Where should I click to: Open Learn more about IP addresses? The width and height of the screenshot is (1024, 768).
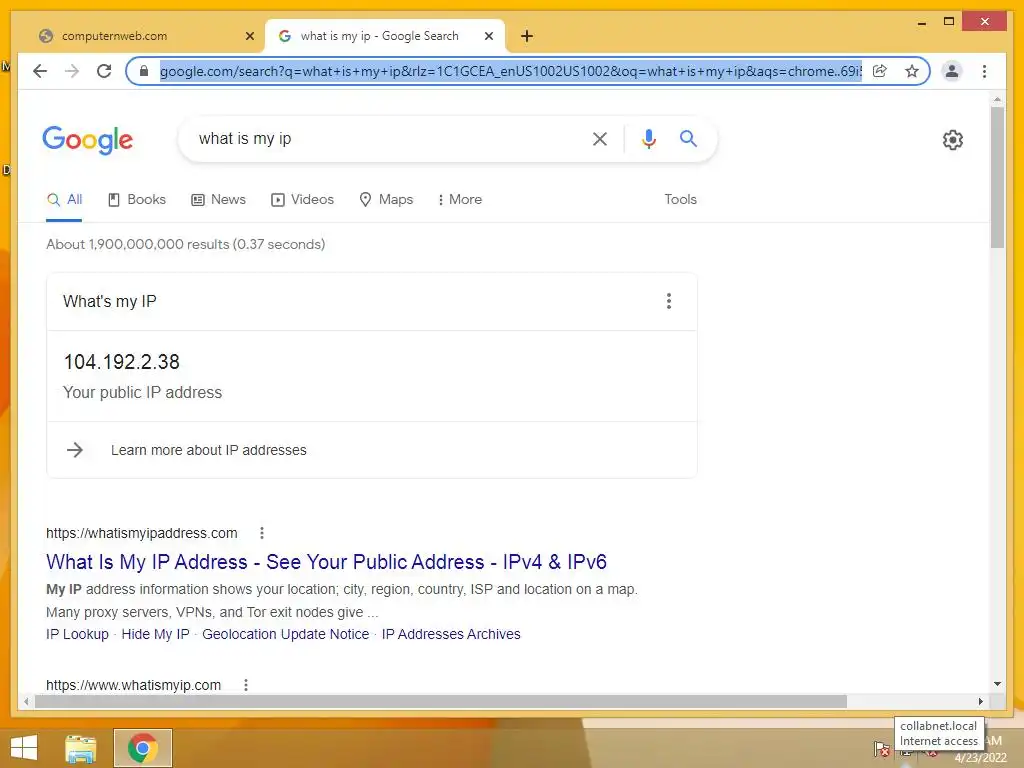point(208,450)
